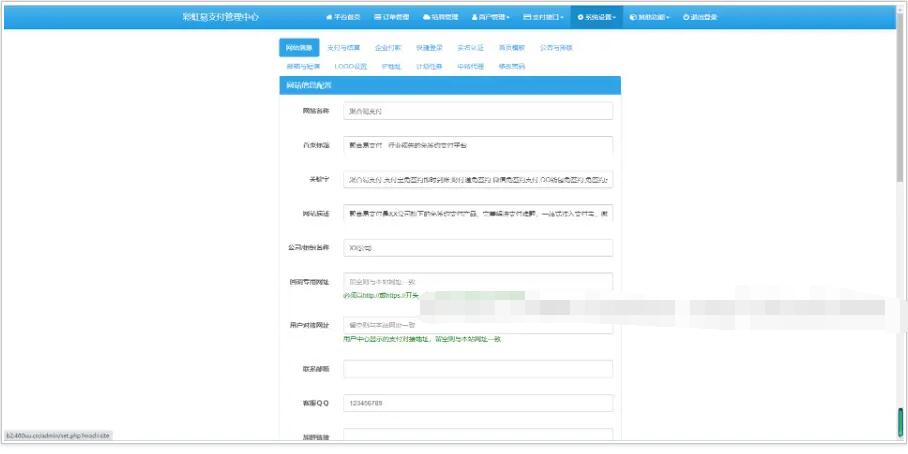Click the 网站信息配置 panel header
The height and width of the screenshot is (454, 908).
pyautogui.click(x=450, y=85)
